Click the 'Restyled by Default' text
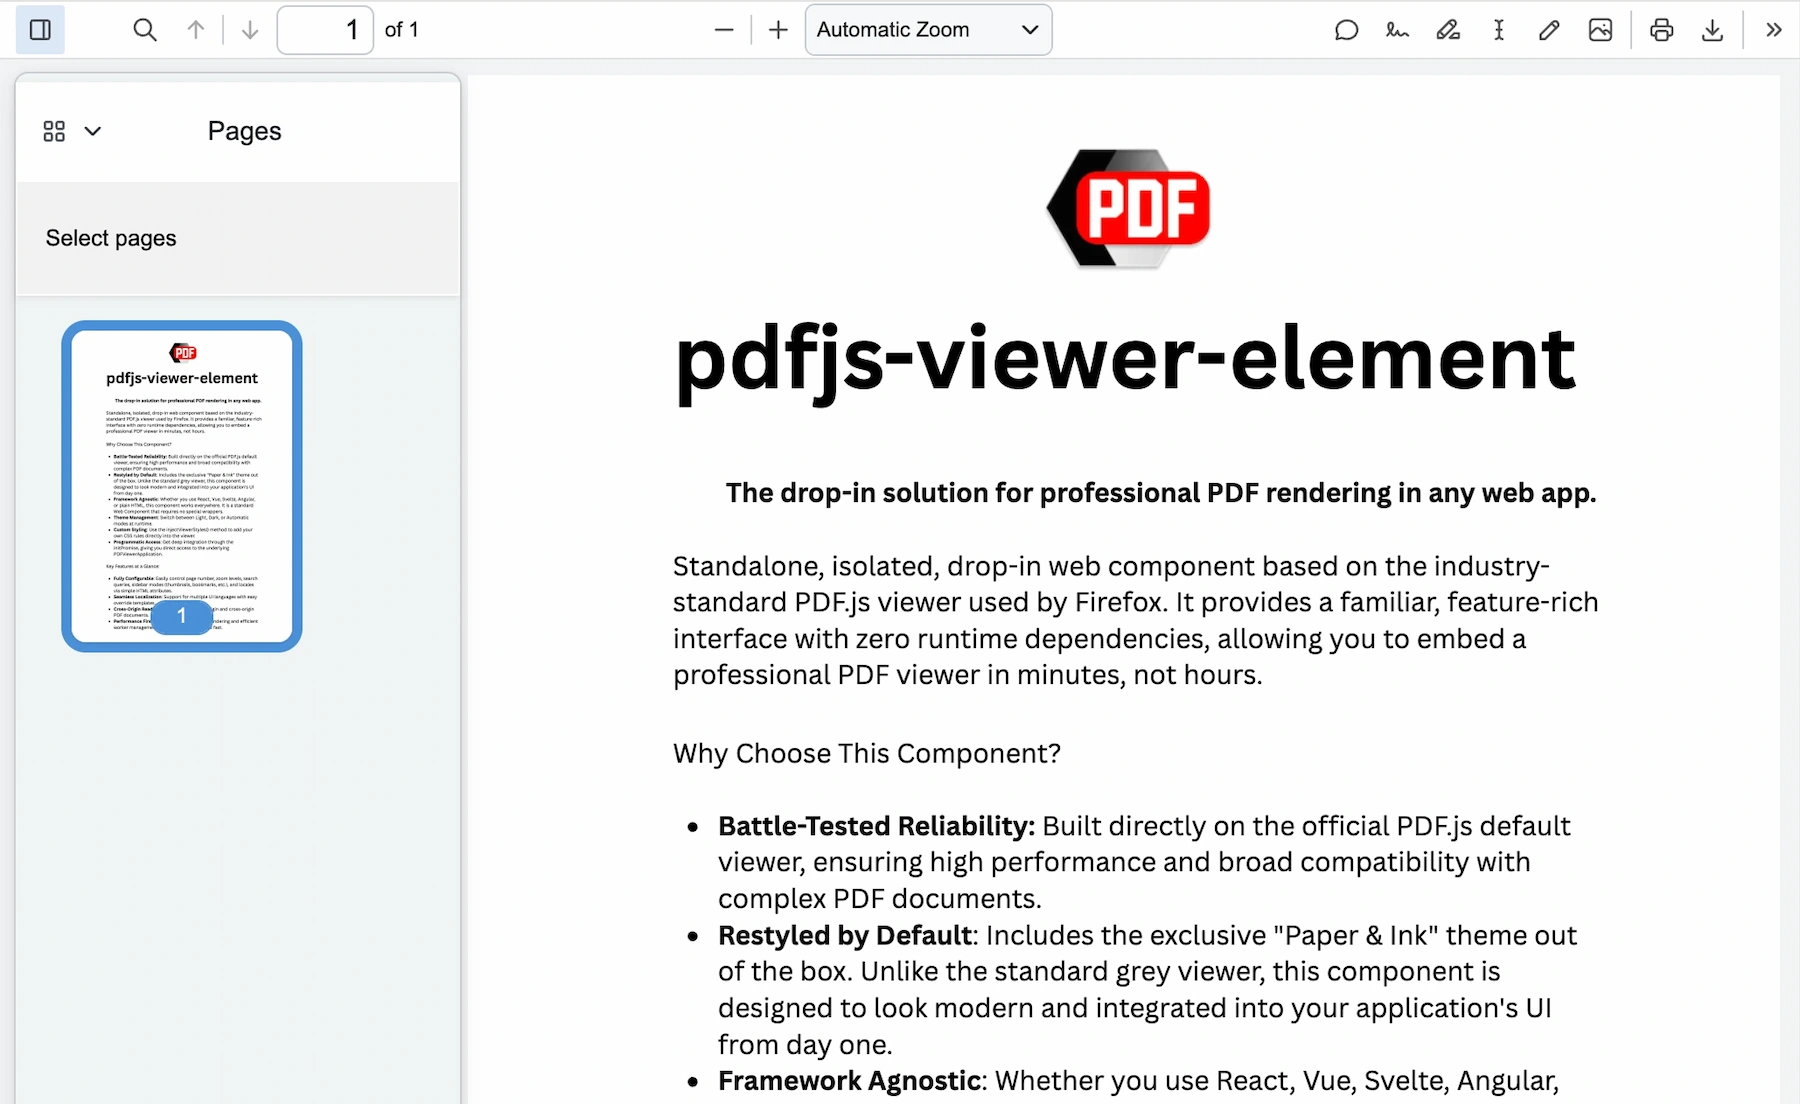The width and height of the screenshot is (1800, 1104). (845, 935)
